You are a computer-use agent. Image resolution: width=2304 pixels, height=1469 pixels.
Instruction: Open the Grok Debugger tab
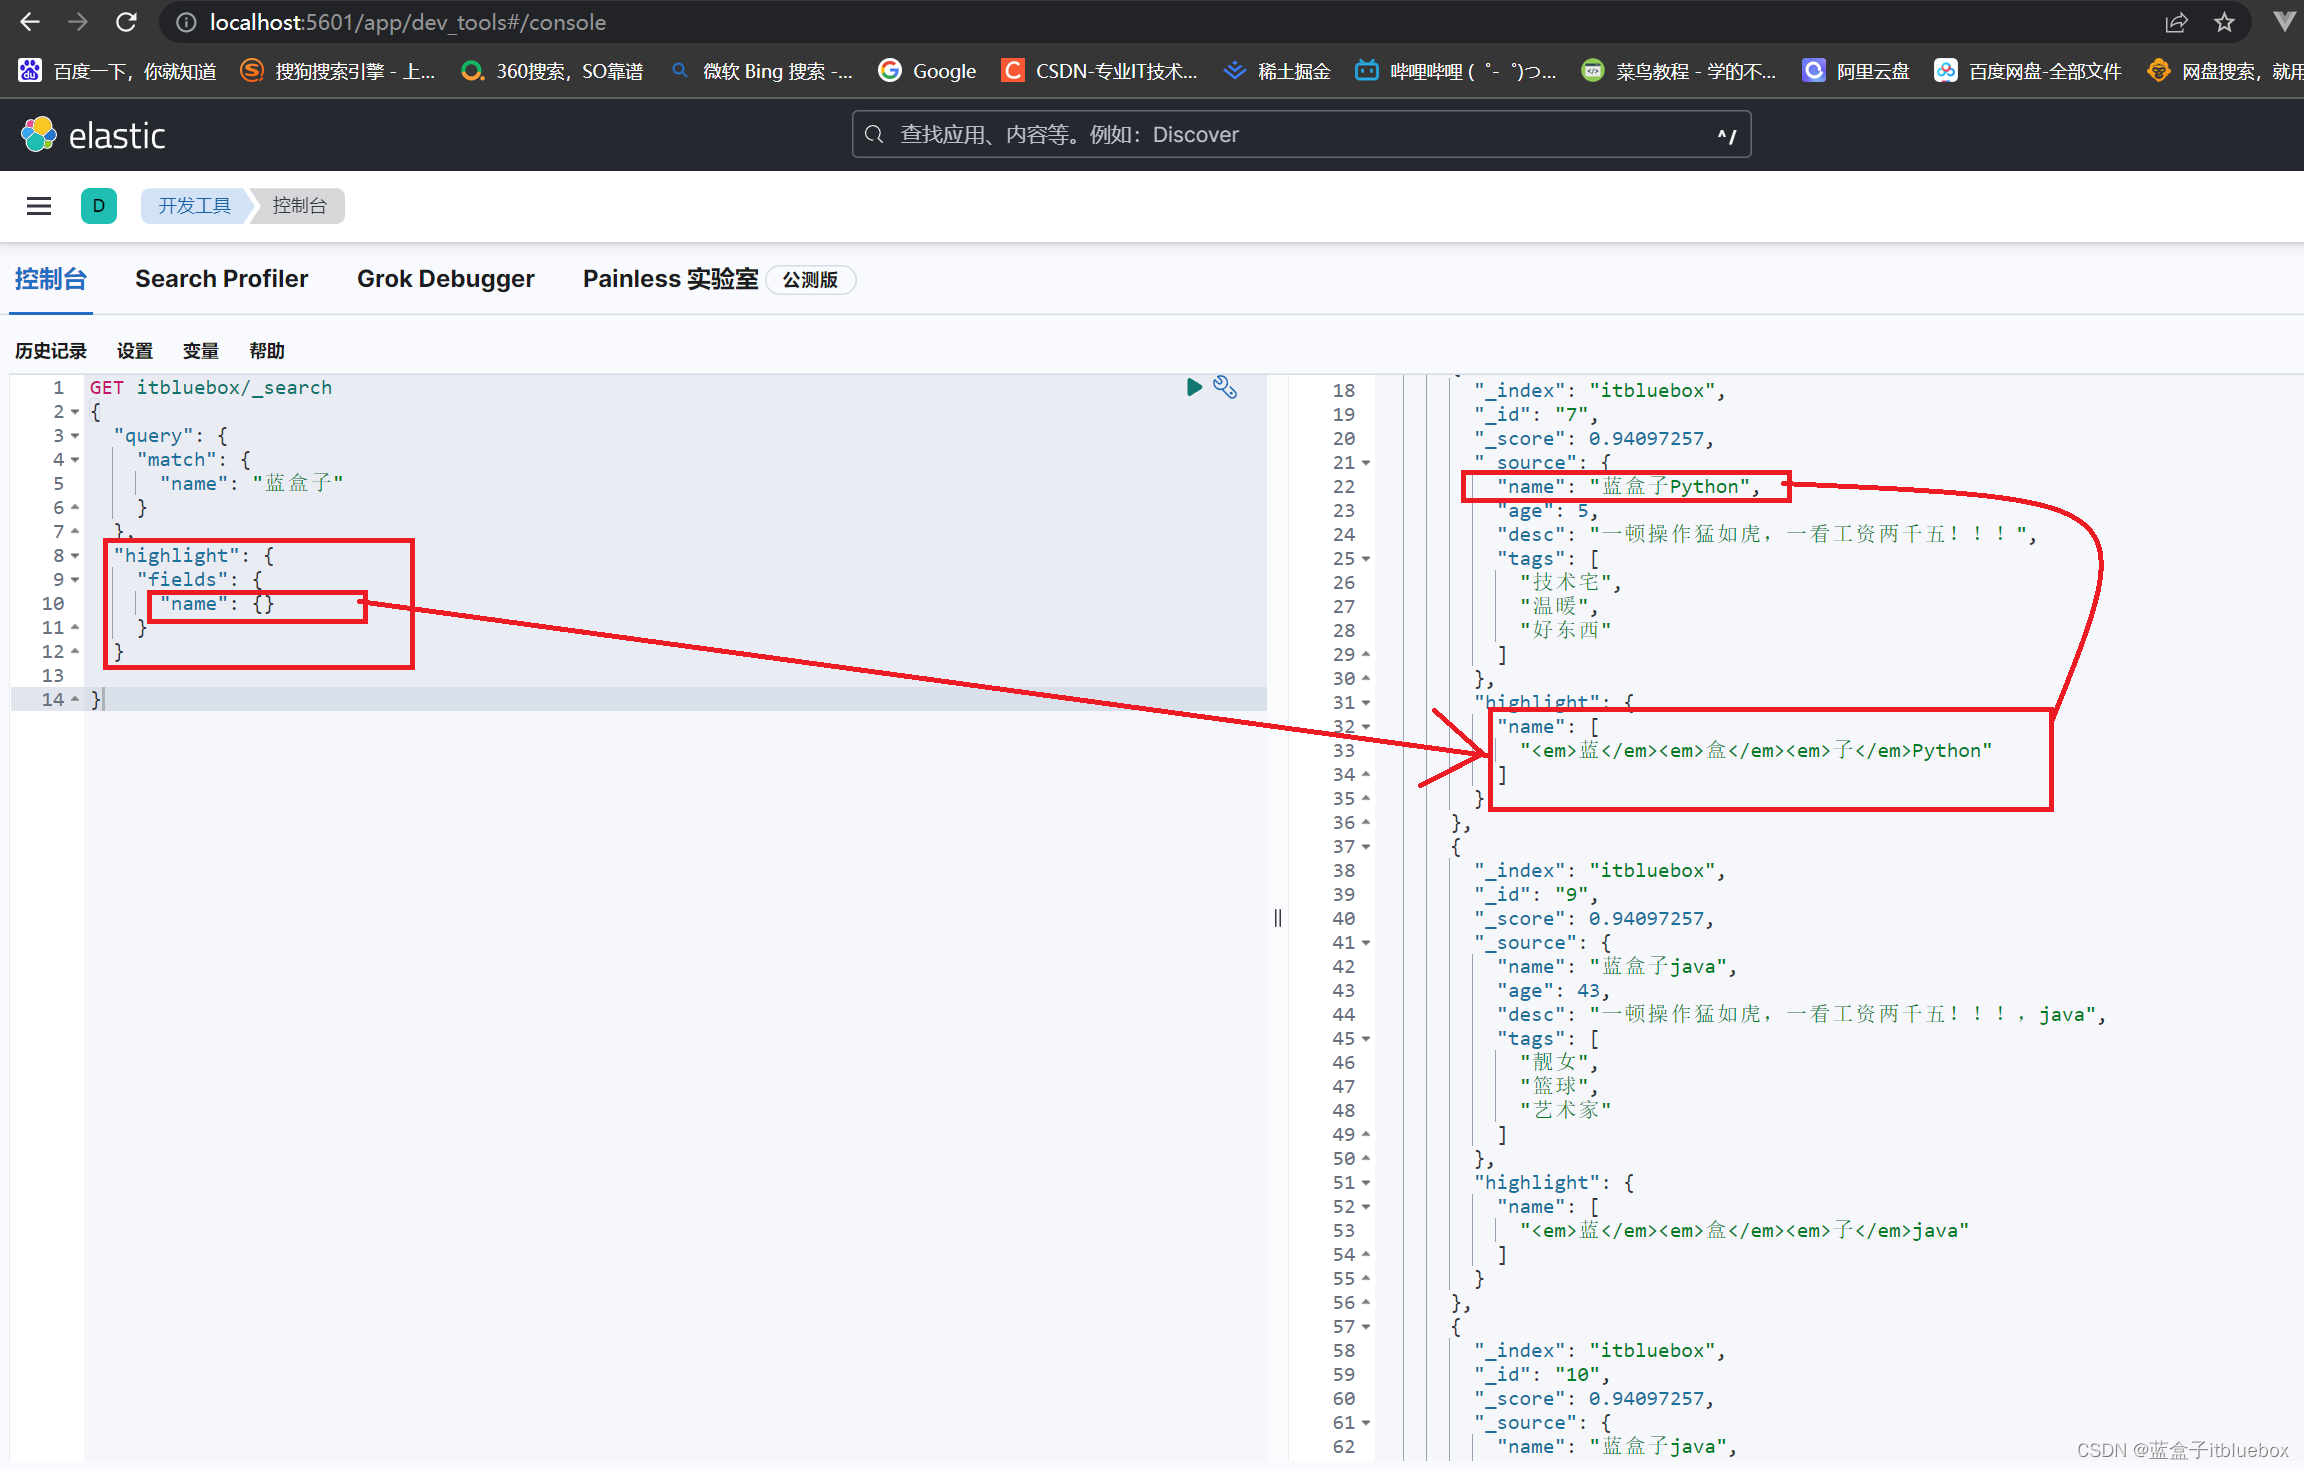[x=445, y=279]
